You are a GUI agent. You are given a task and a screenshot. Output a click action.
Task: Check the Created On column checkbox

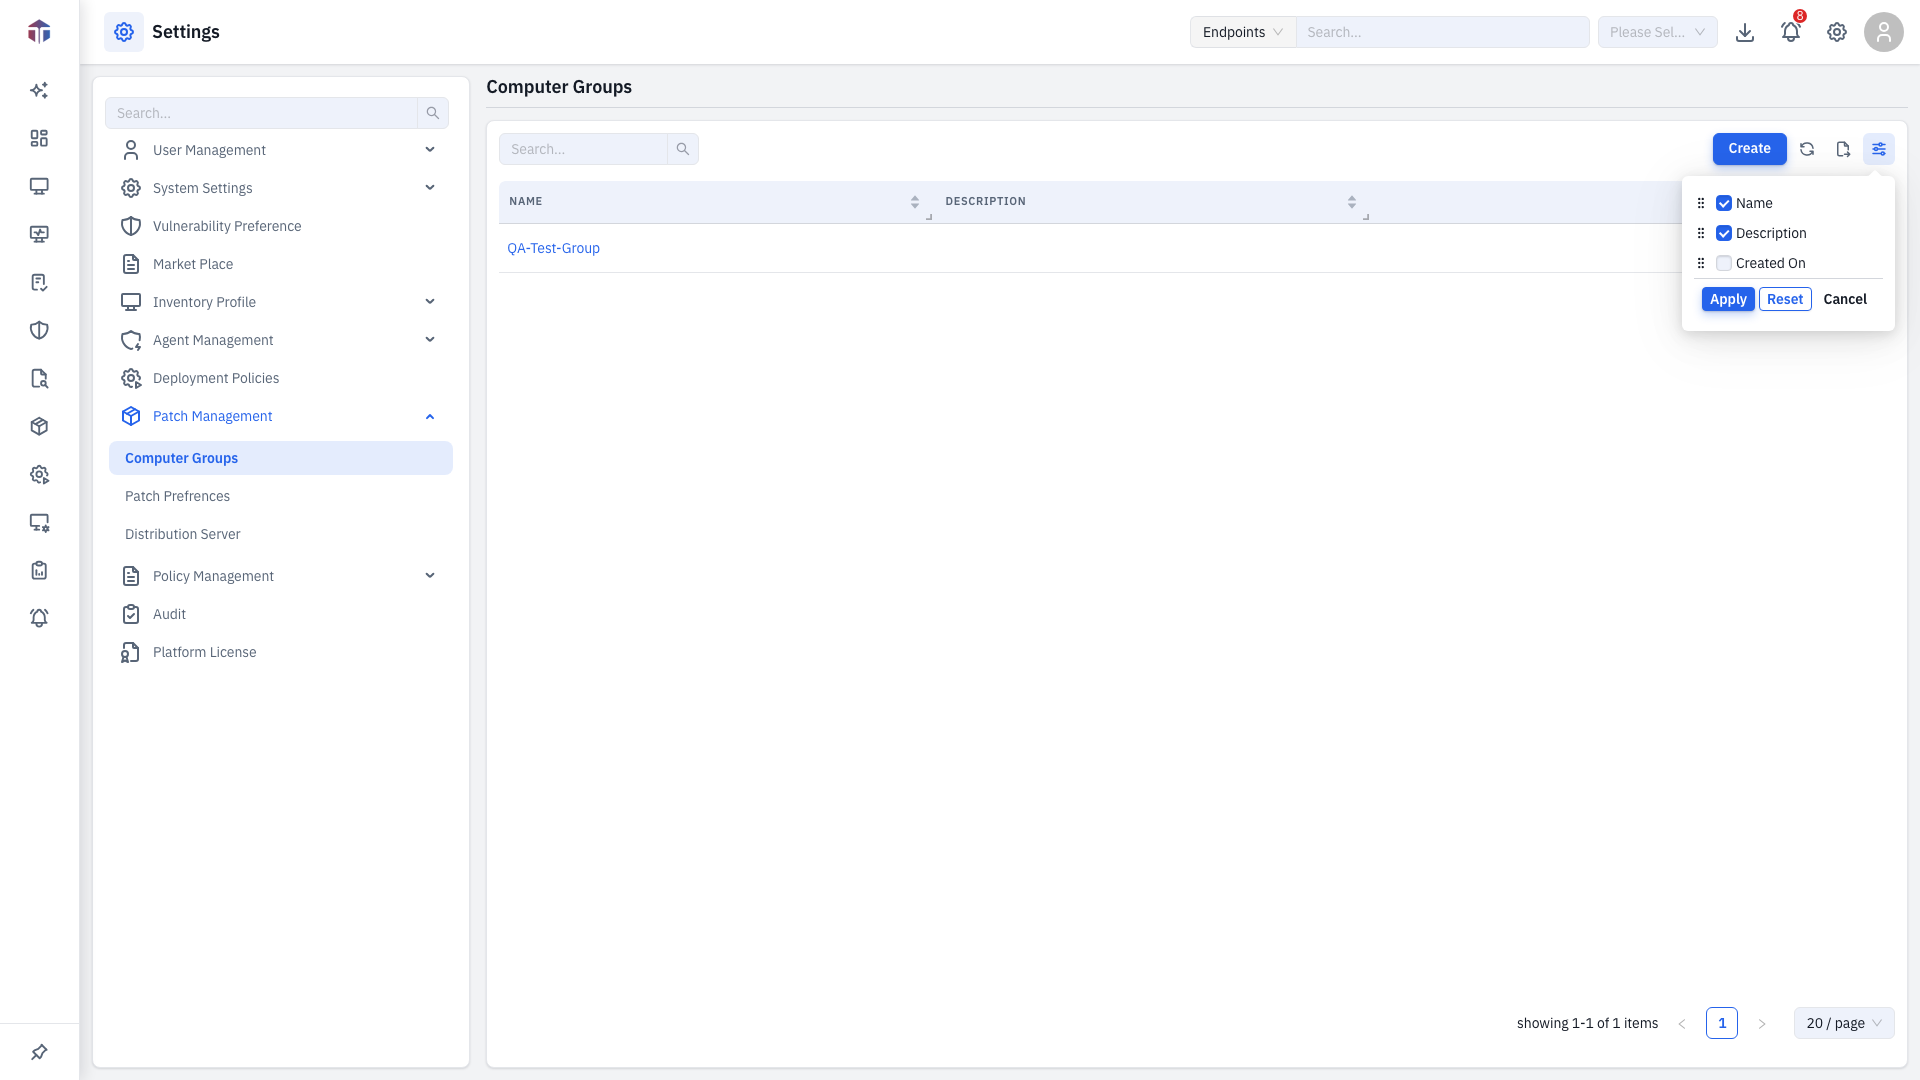pyautogui.click(x=1724, y=263)
